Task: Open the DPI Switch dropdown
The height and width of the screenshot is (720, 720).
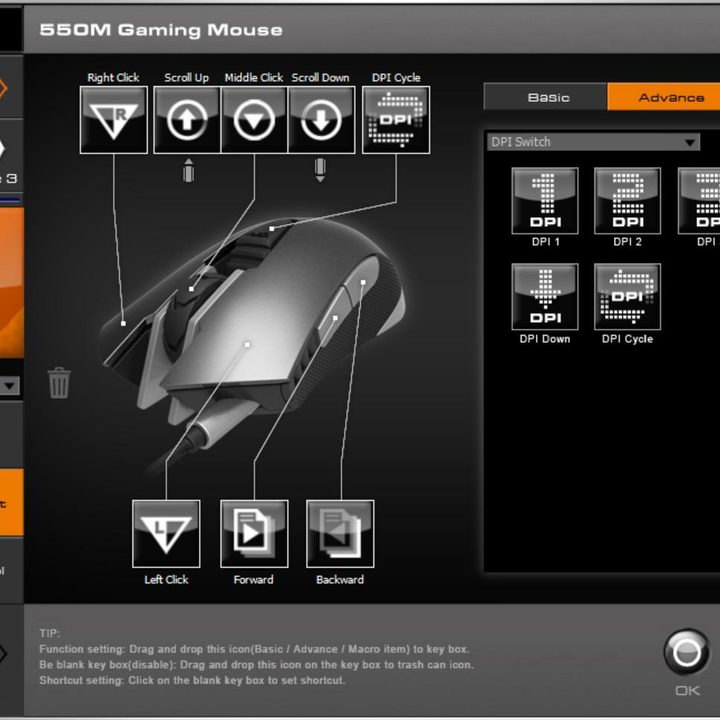Action: (593, 142)
